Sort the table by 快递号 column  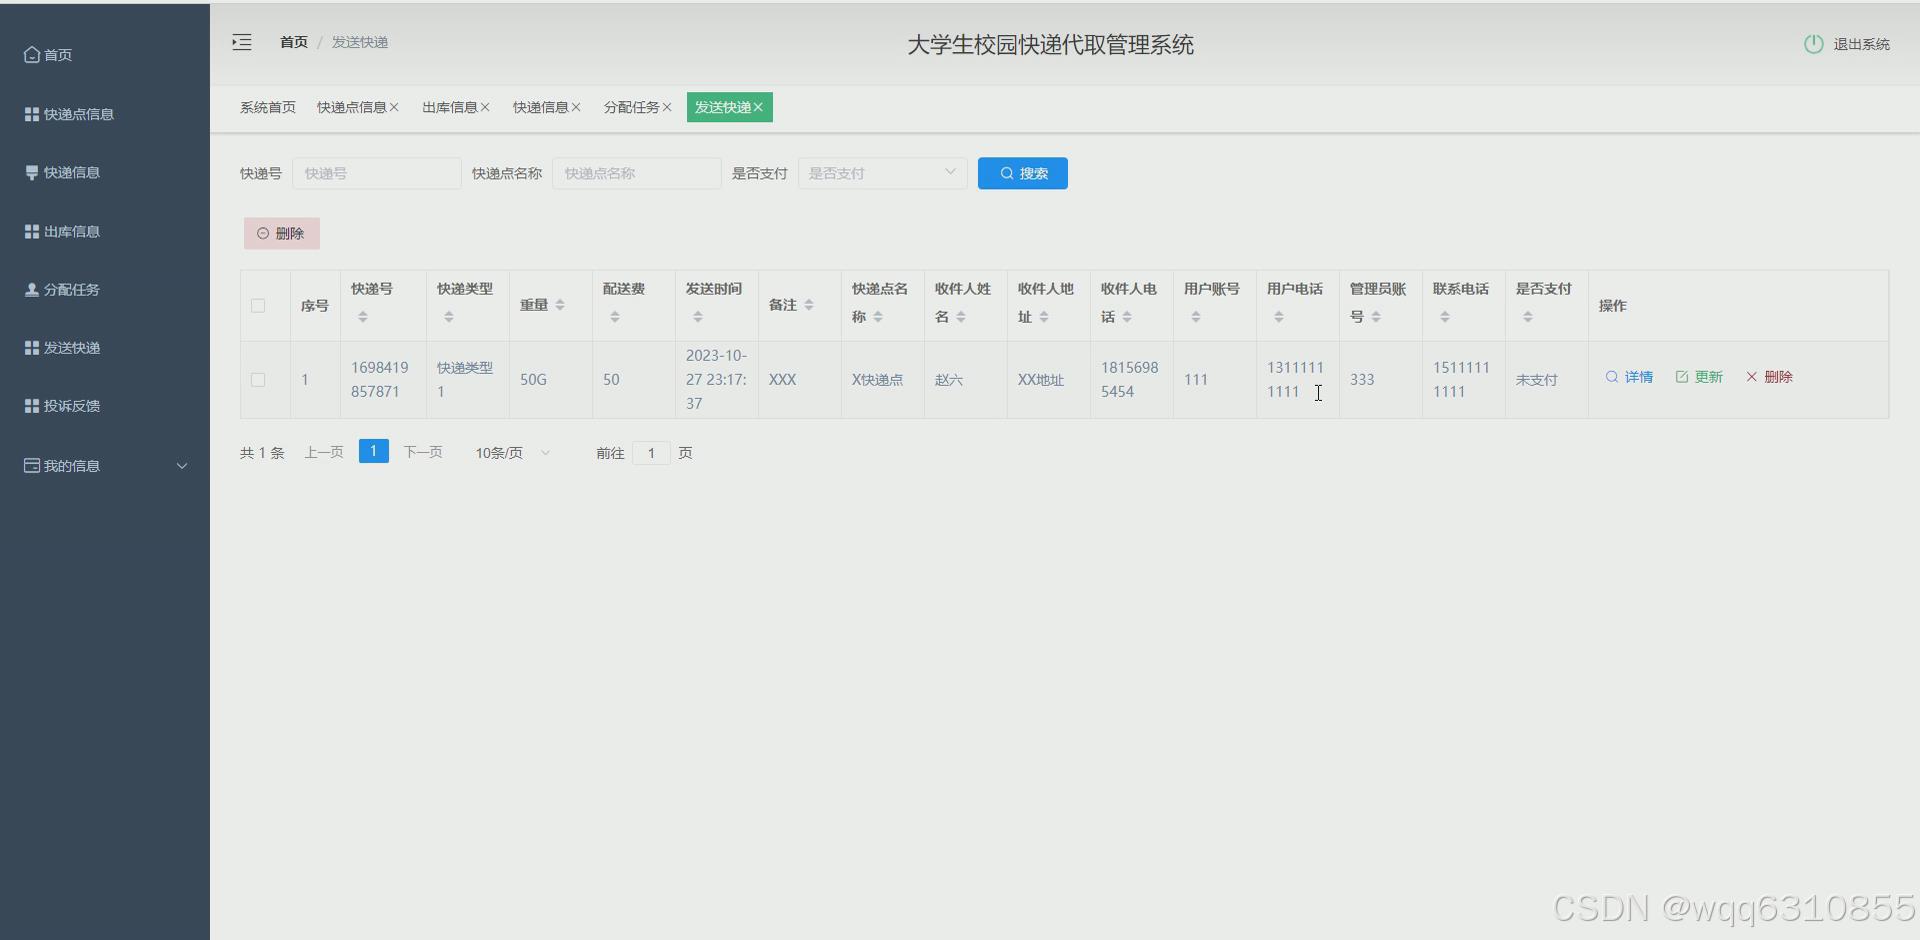[363, 315]
